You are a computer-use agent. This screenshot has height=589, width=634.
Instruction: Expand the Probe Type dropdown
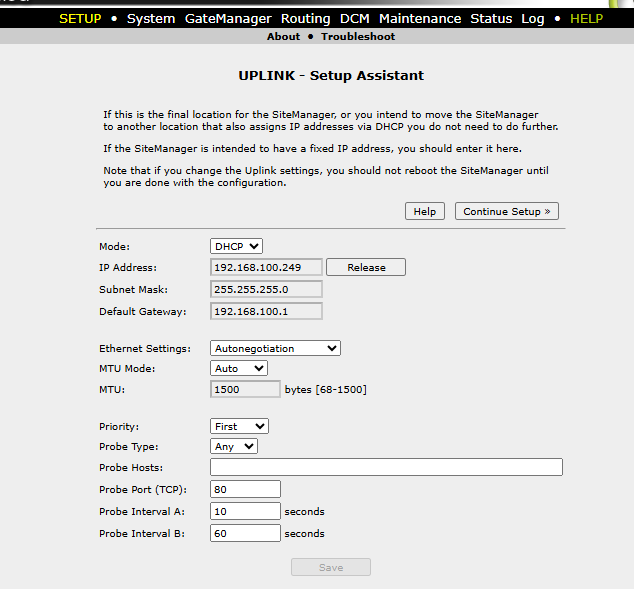[x=234, y=446]
